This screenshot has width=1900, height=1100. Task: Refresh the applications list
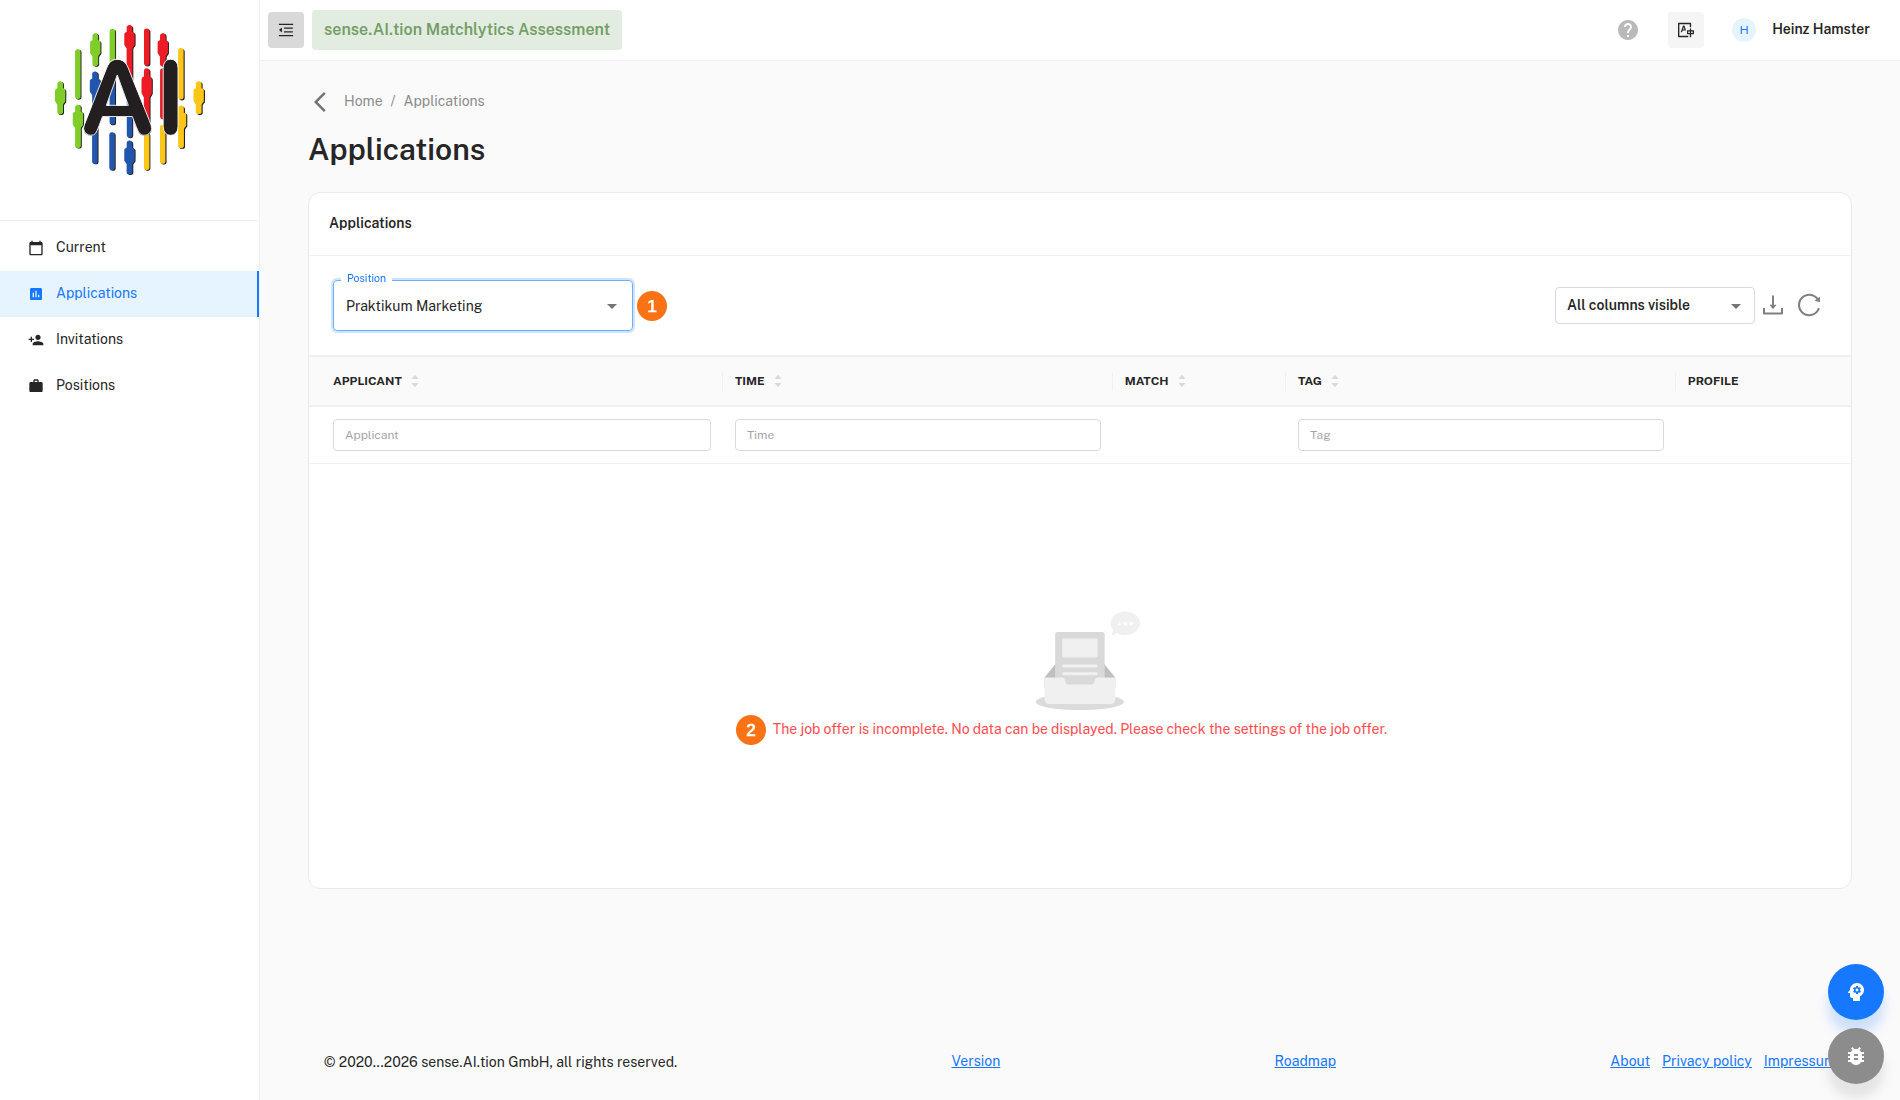pyautogui.click(x=1809, y=305)
